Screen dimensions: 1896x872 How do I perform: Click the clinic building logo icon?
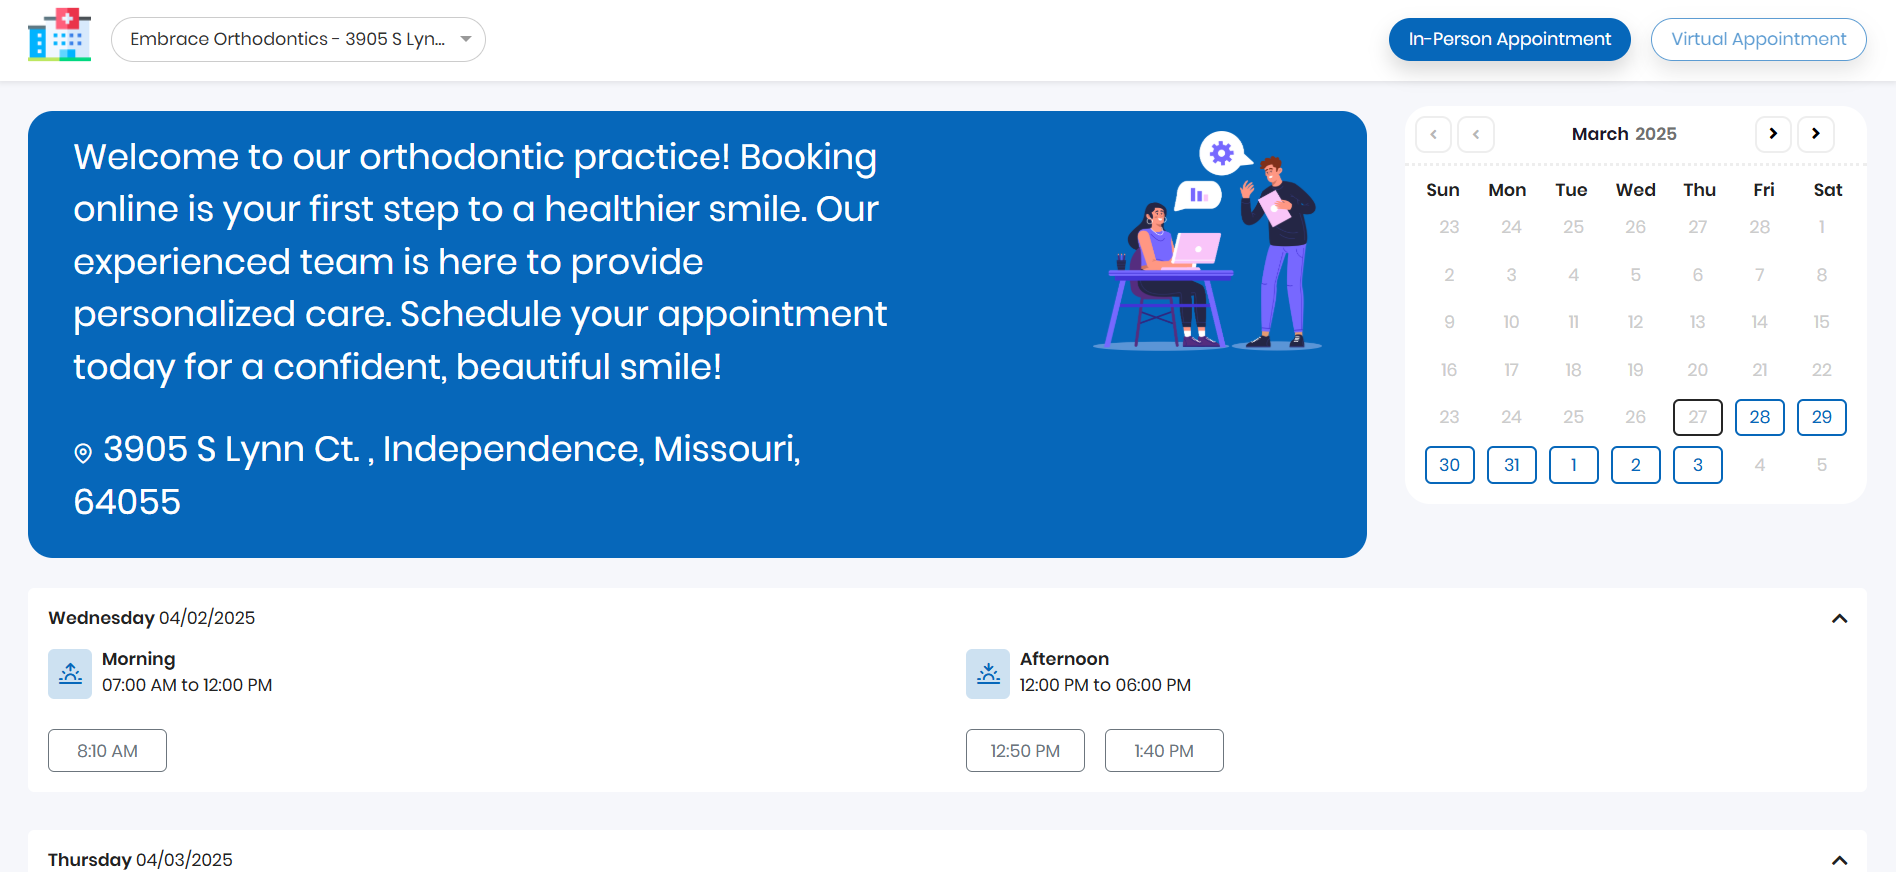(x=60, y=36)
